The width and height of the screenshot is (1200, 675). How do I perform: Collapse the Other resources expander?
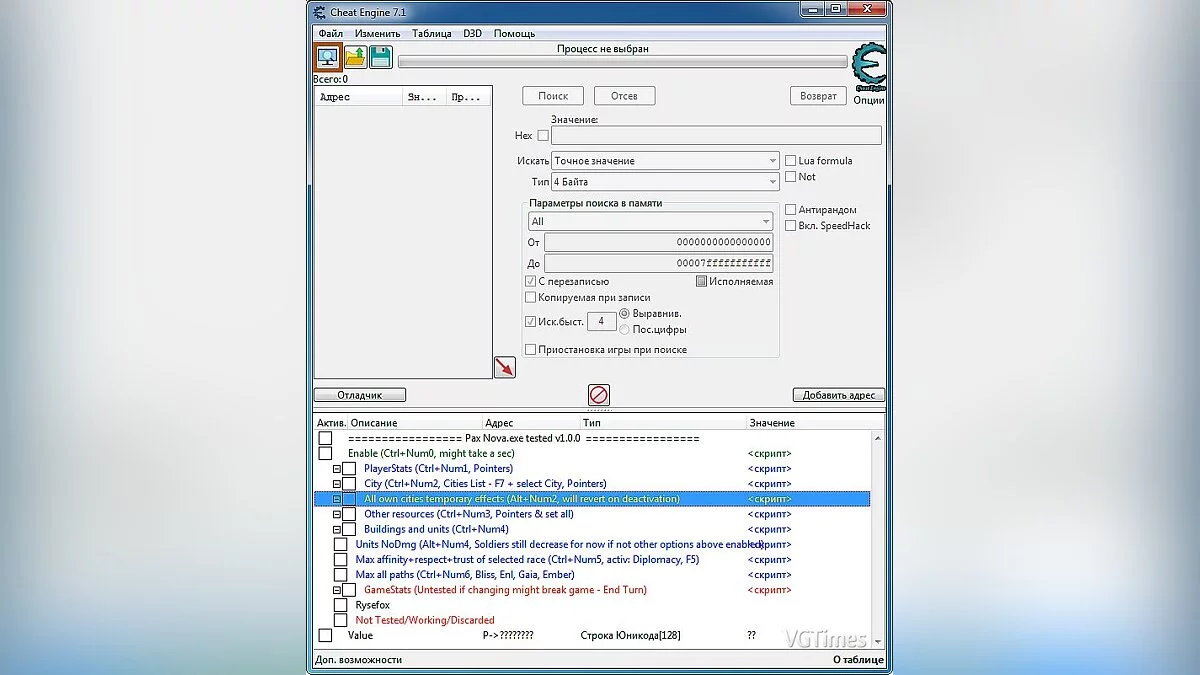click(x=337, y=514)
